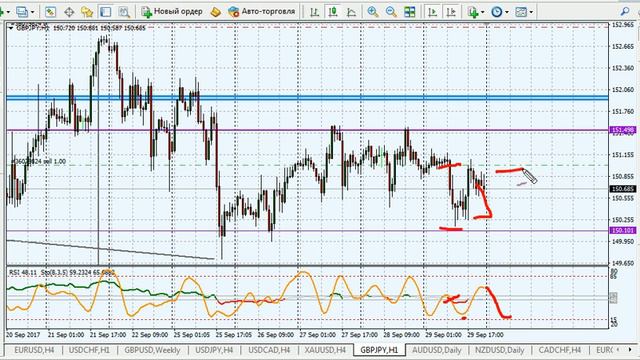The width and height of the screenshot is (640, 360).
Task: Expand the Indicators list dropdown arrow
Action: [x=483, y=12]
